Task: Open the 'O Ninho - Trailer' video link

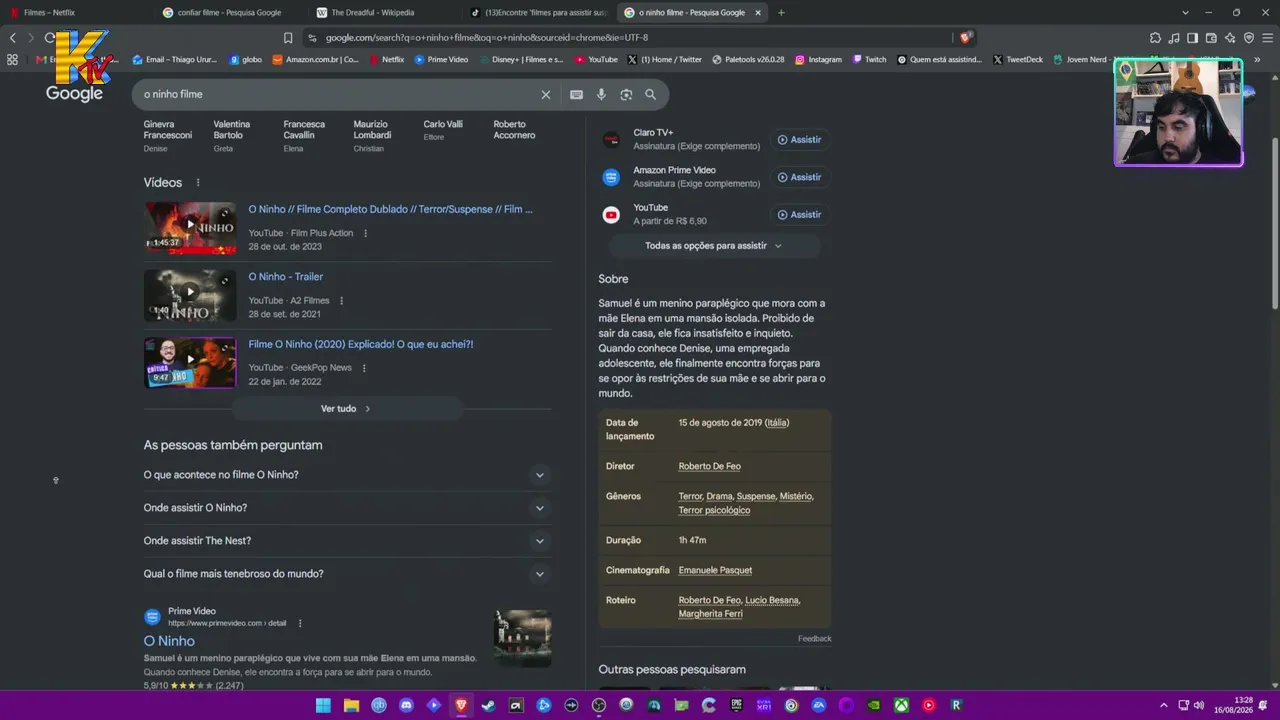Action: click(286, 277)
